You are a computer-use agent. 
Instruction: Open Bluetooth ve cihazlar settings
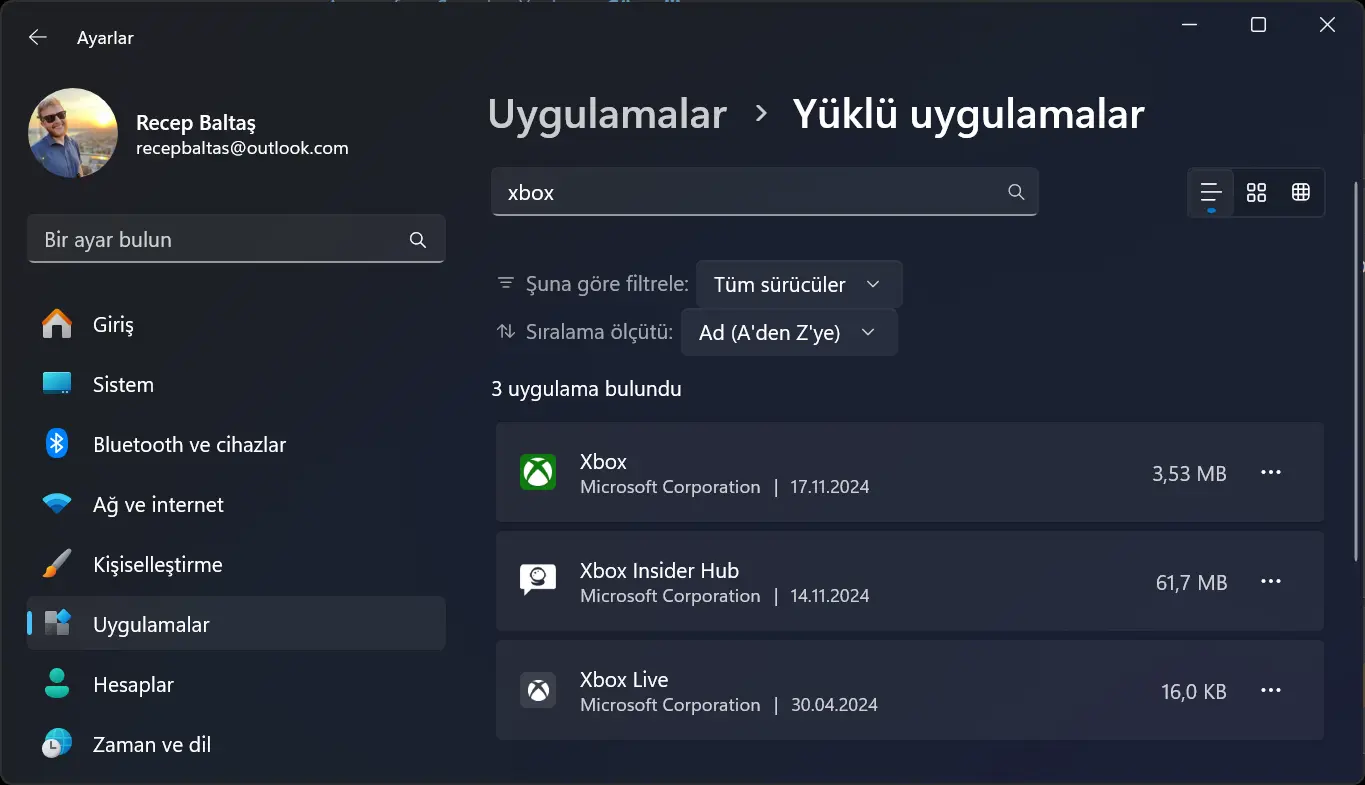tap(236, 445)
